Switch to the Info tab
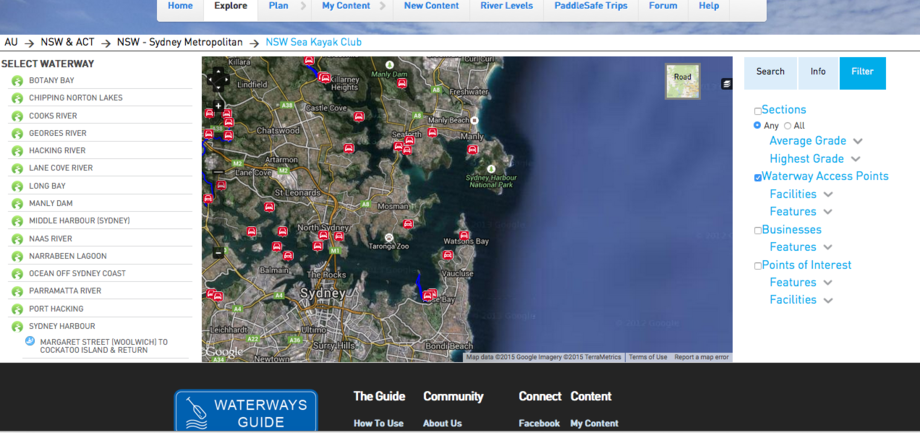Image resolution: width=920 pixels, height=433 pixels. pyautogui.click(x=818, y=73)
